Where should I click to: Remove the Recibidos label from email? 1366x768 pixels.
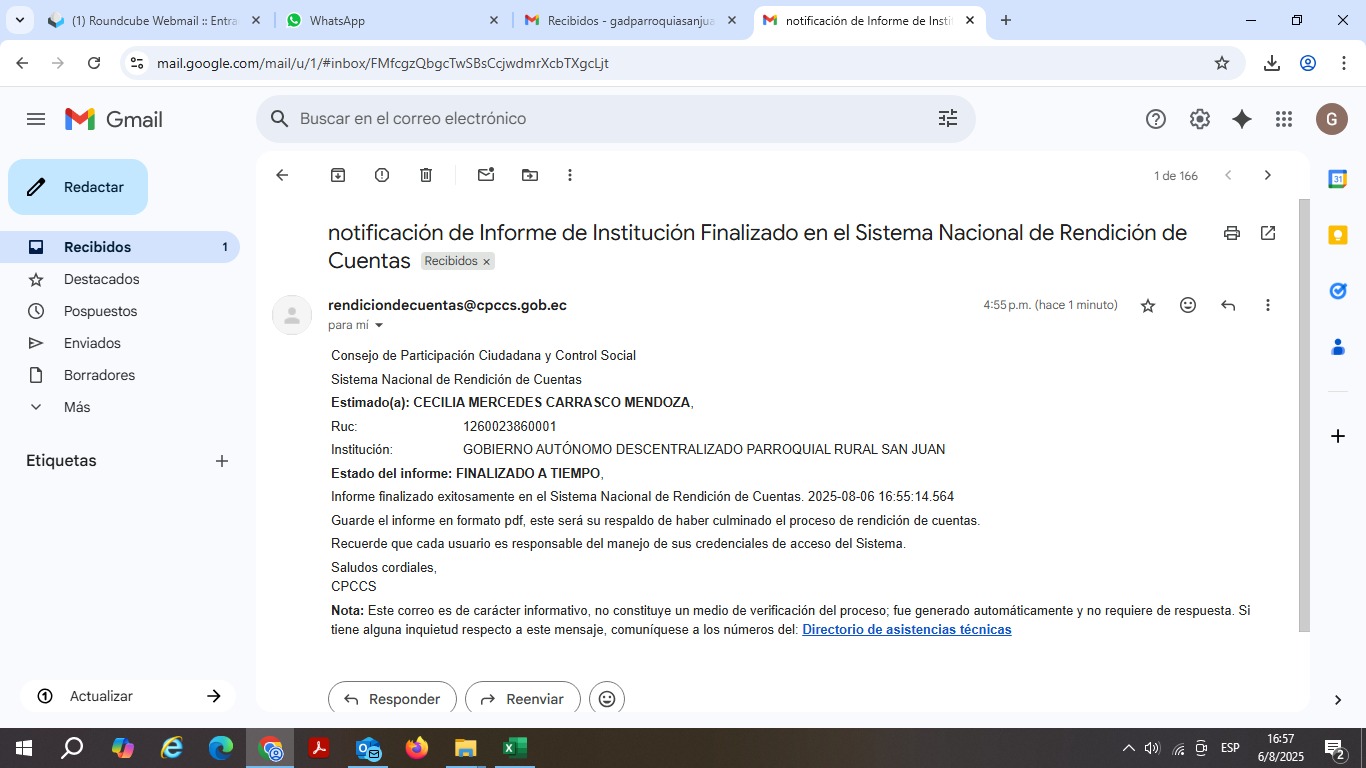pos(487,262)
